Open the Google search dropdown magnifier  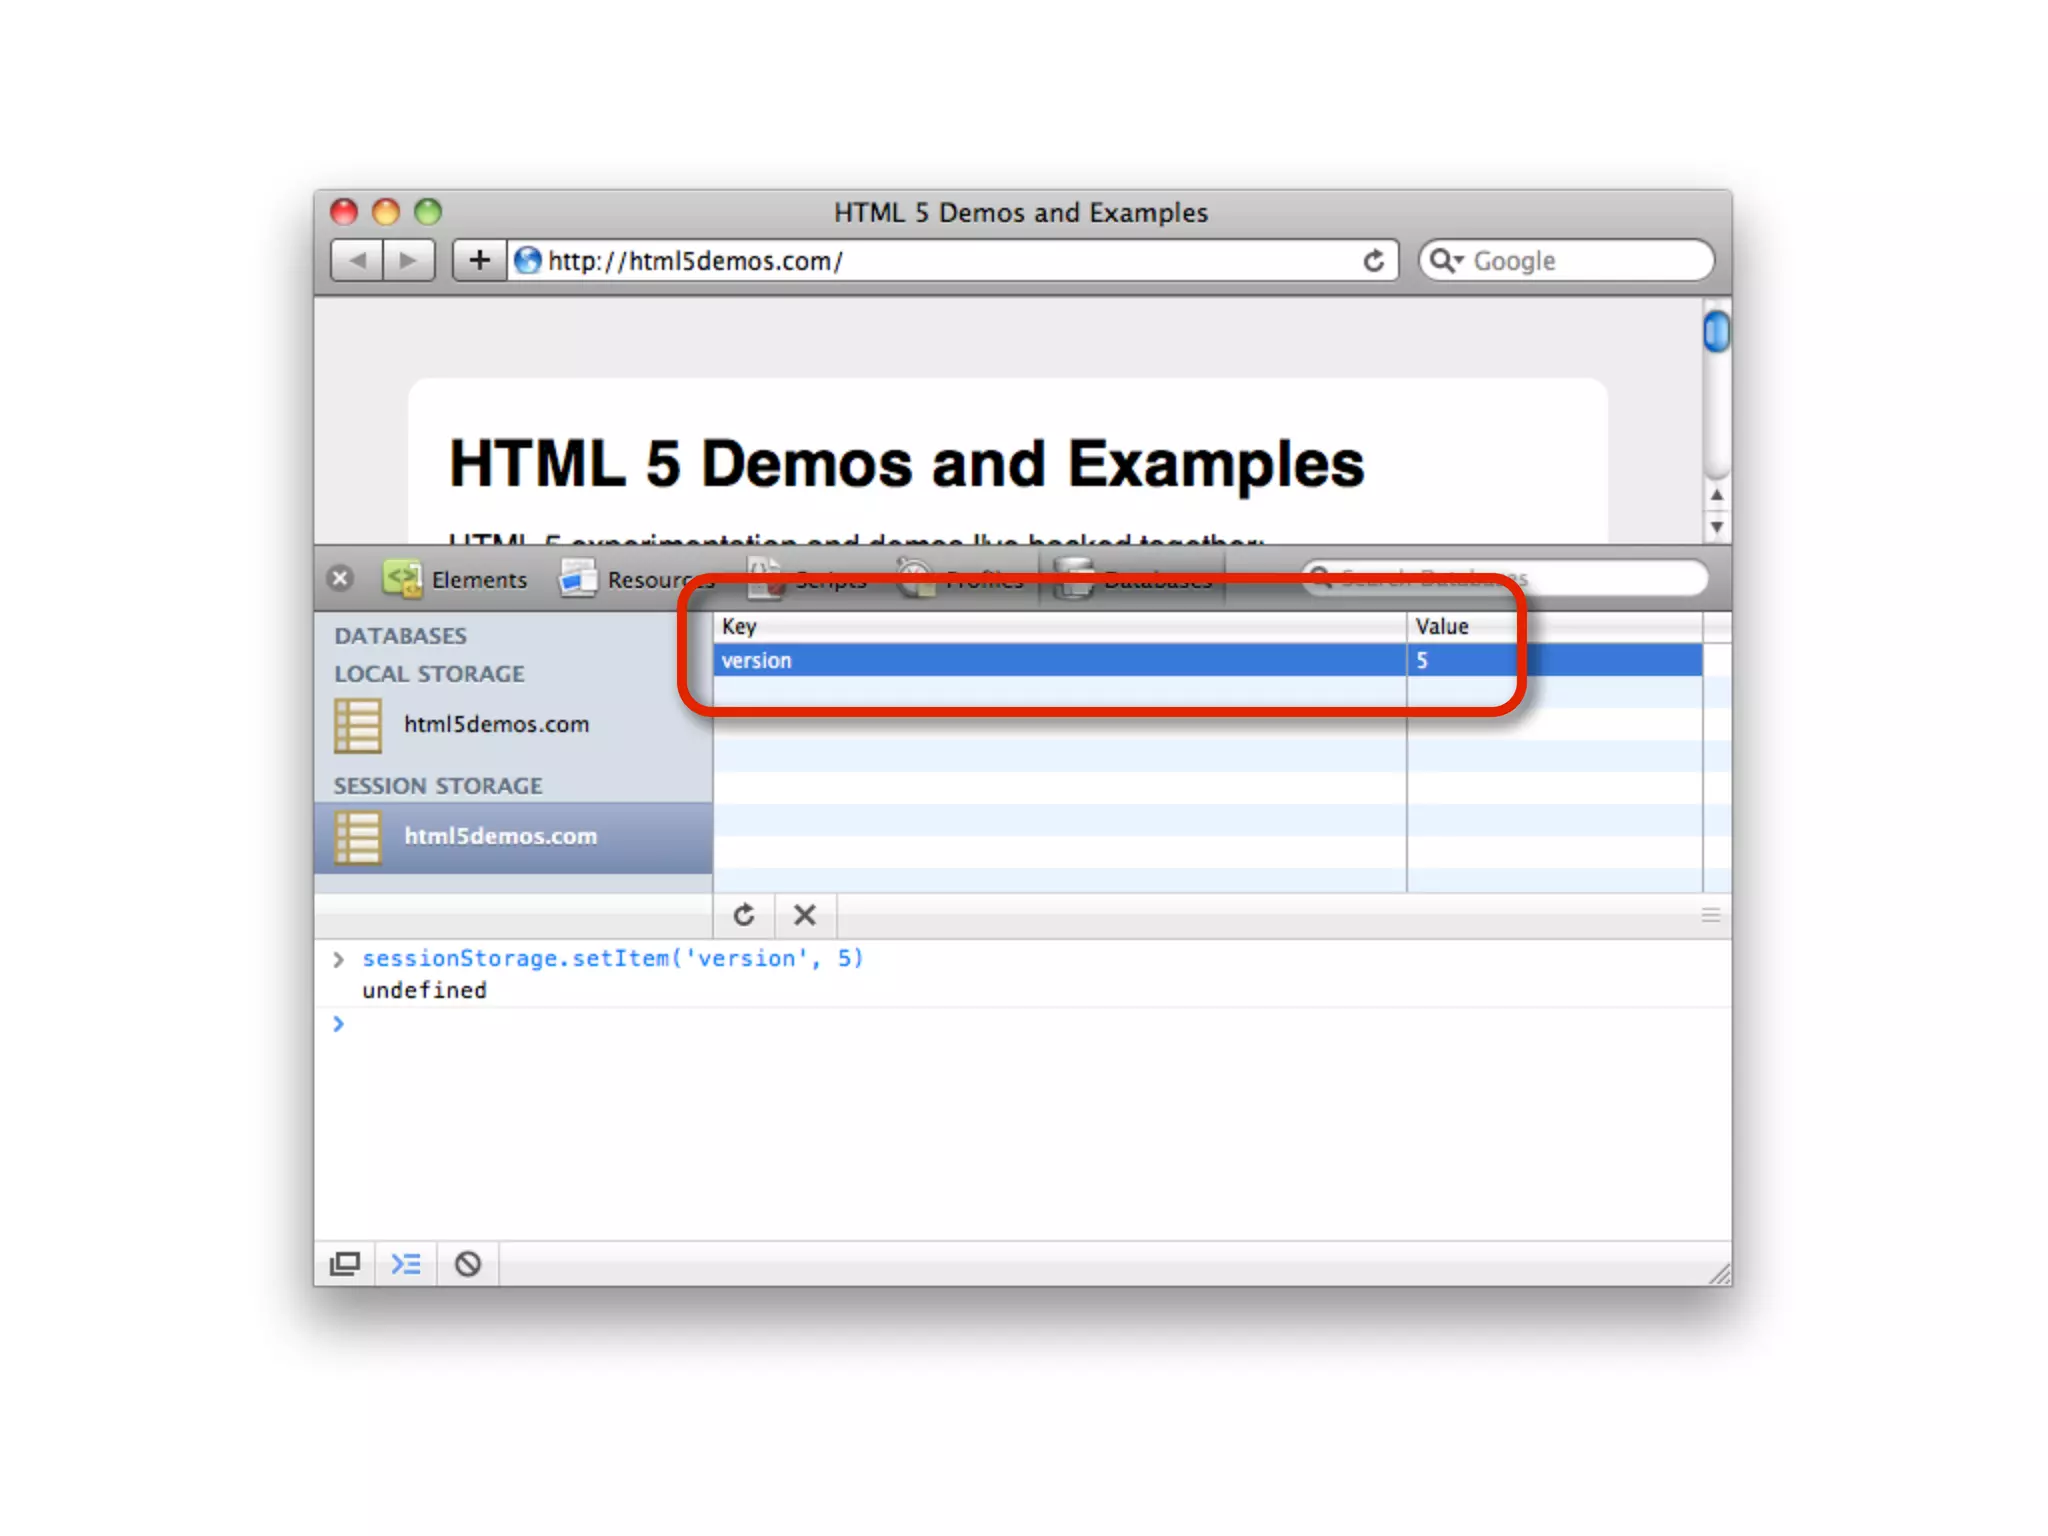click(1445, 261)
